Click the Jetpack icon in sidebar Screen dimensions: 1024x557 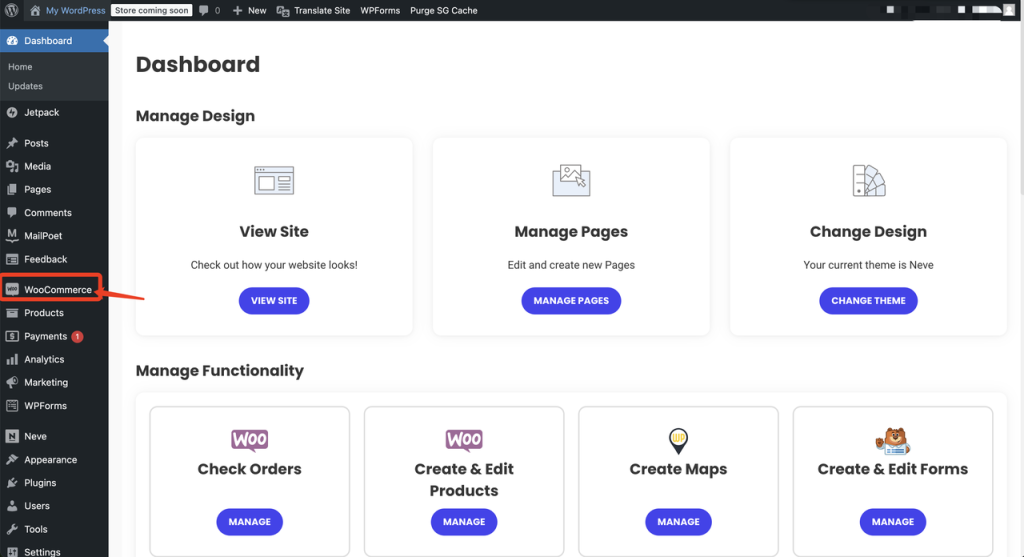12,113
